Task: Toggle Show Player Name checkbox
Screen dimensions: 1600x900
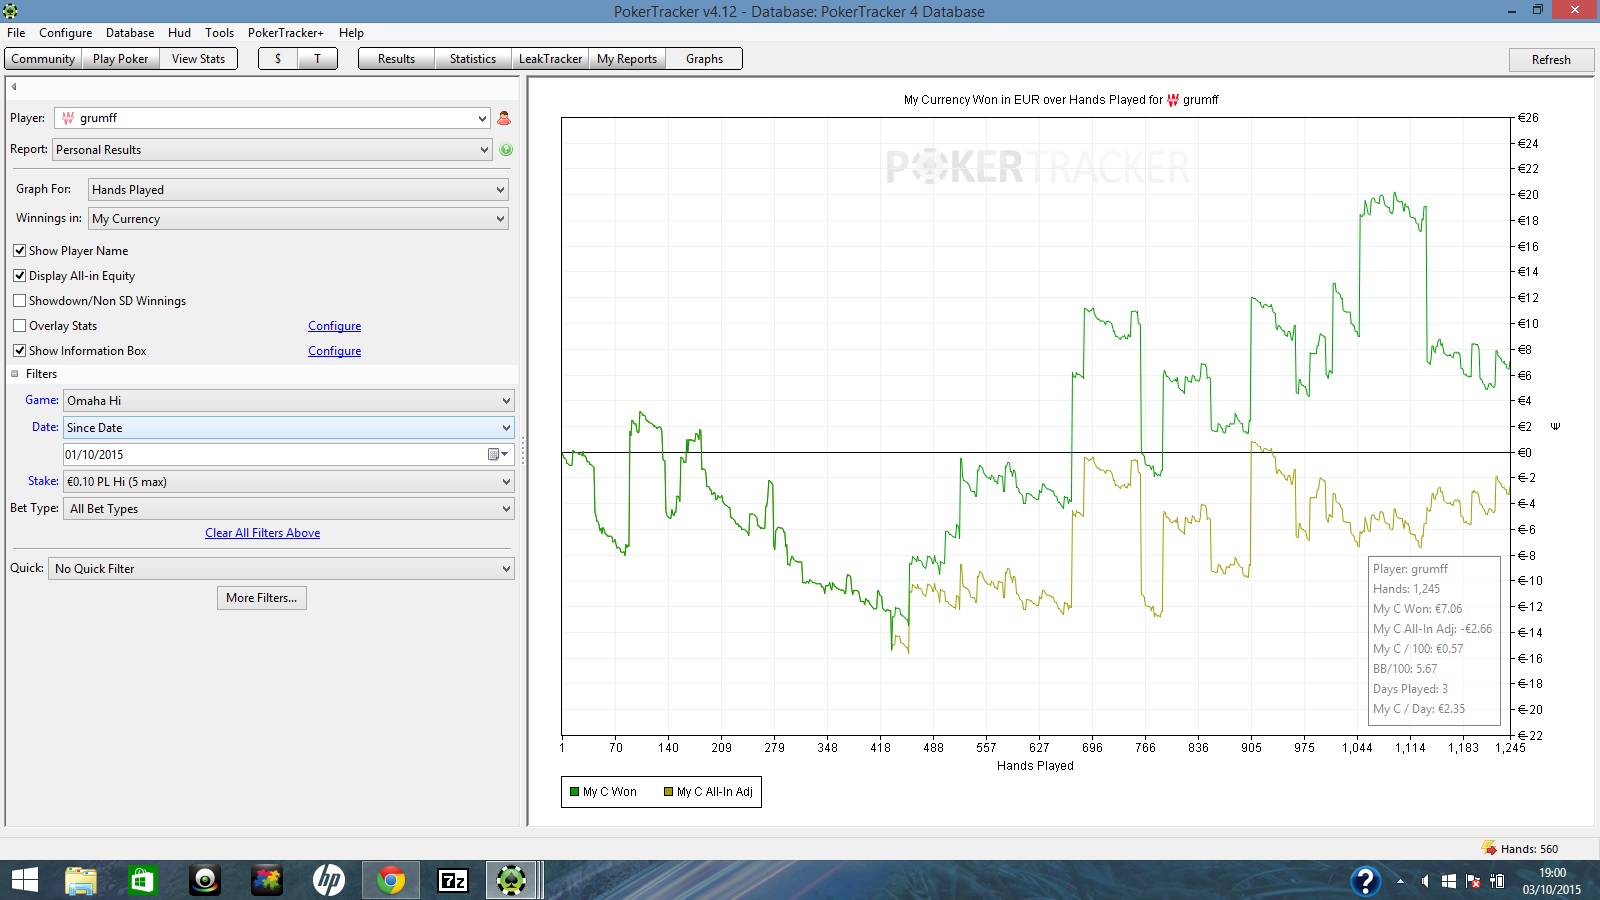Action: pos(19,251)
